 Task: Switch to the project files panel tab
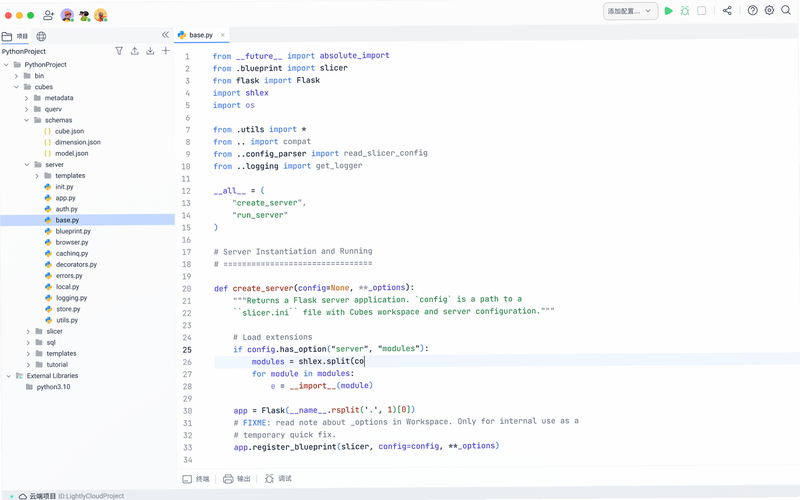tap(15, 36)
